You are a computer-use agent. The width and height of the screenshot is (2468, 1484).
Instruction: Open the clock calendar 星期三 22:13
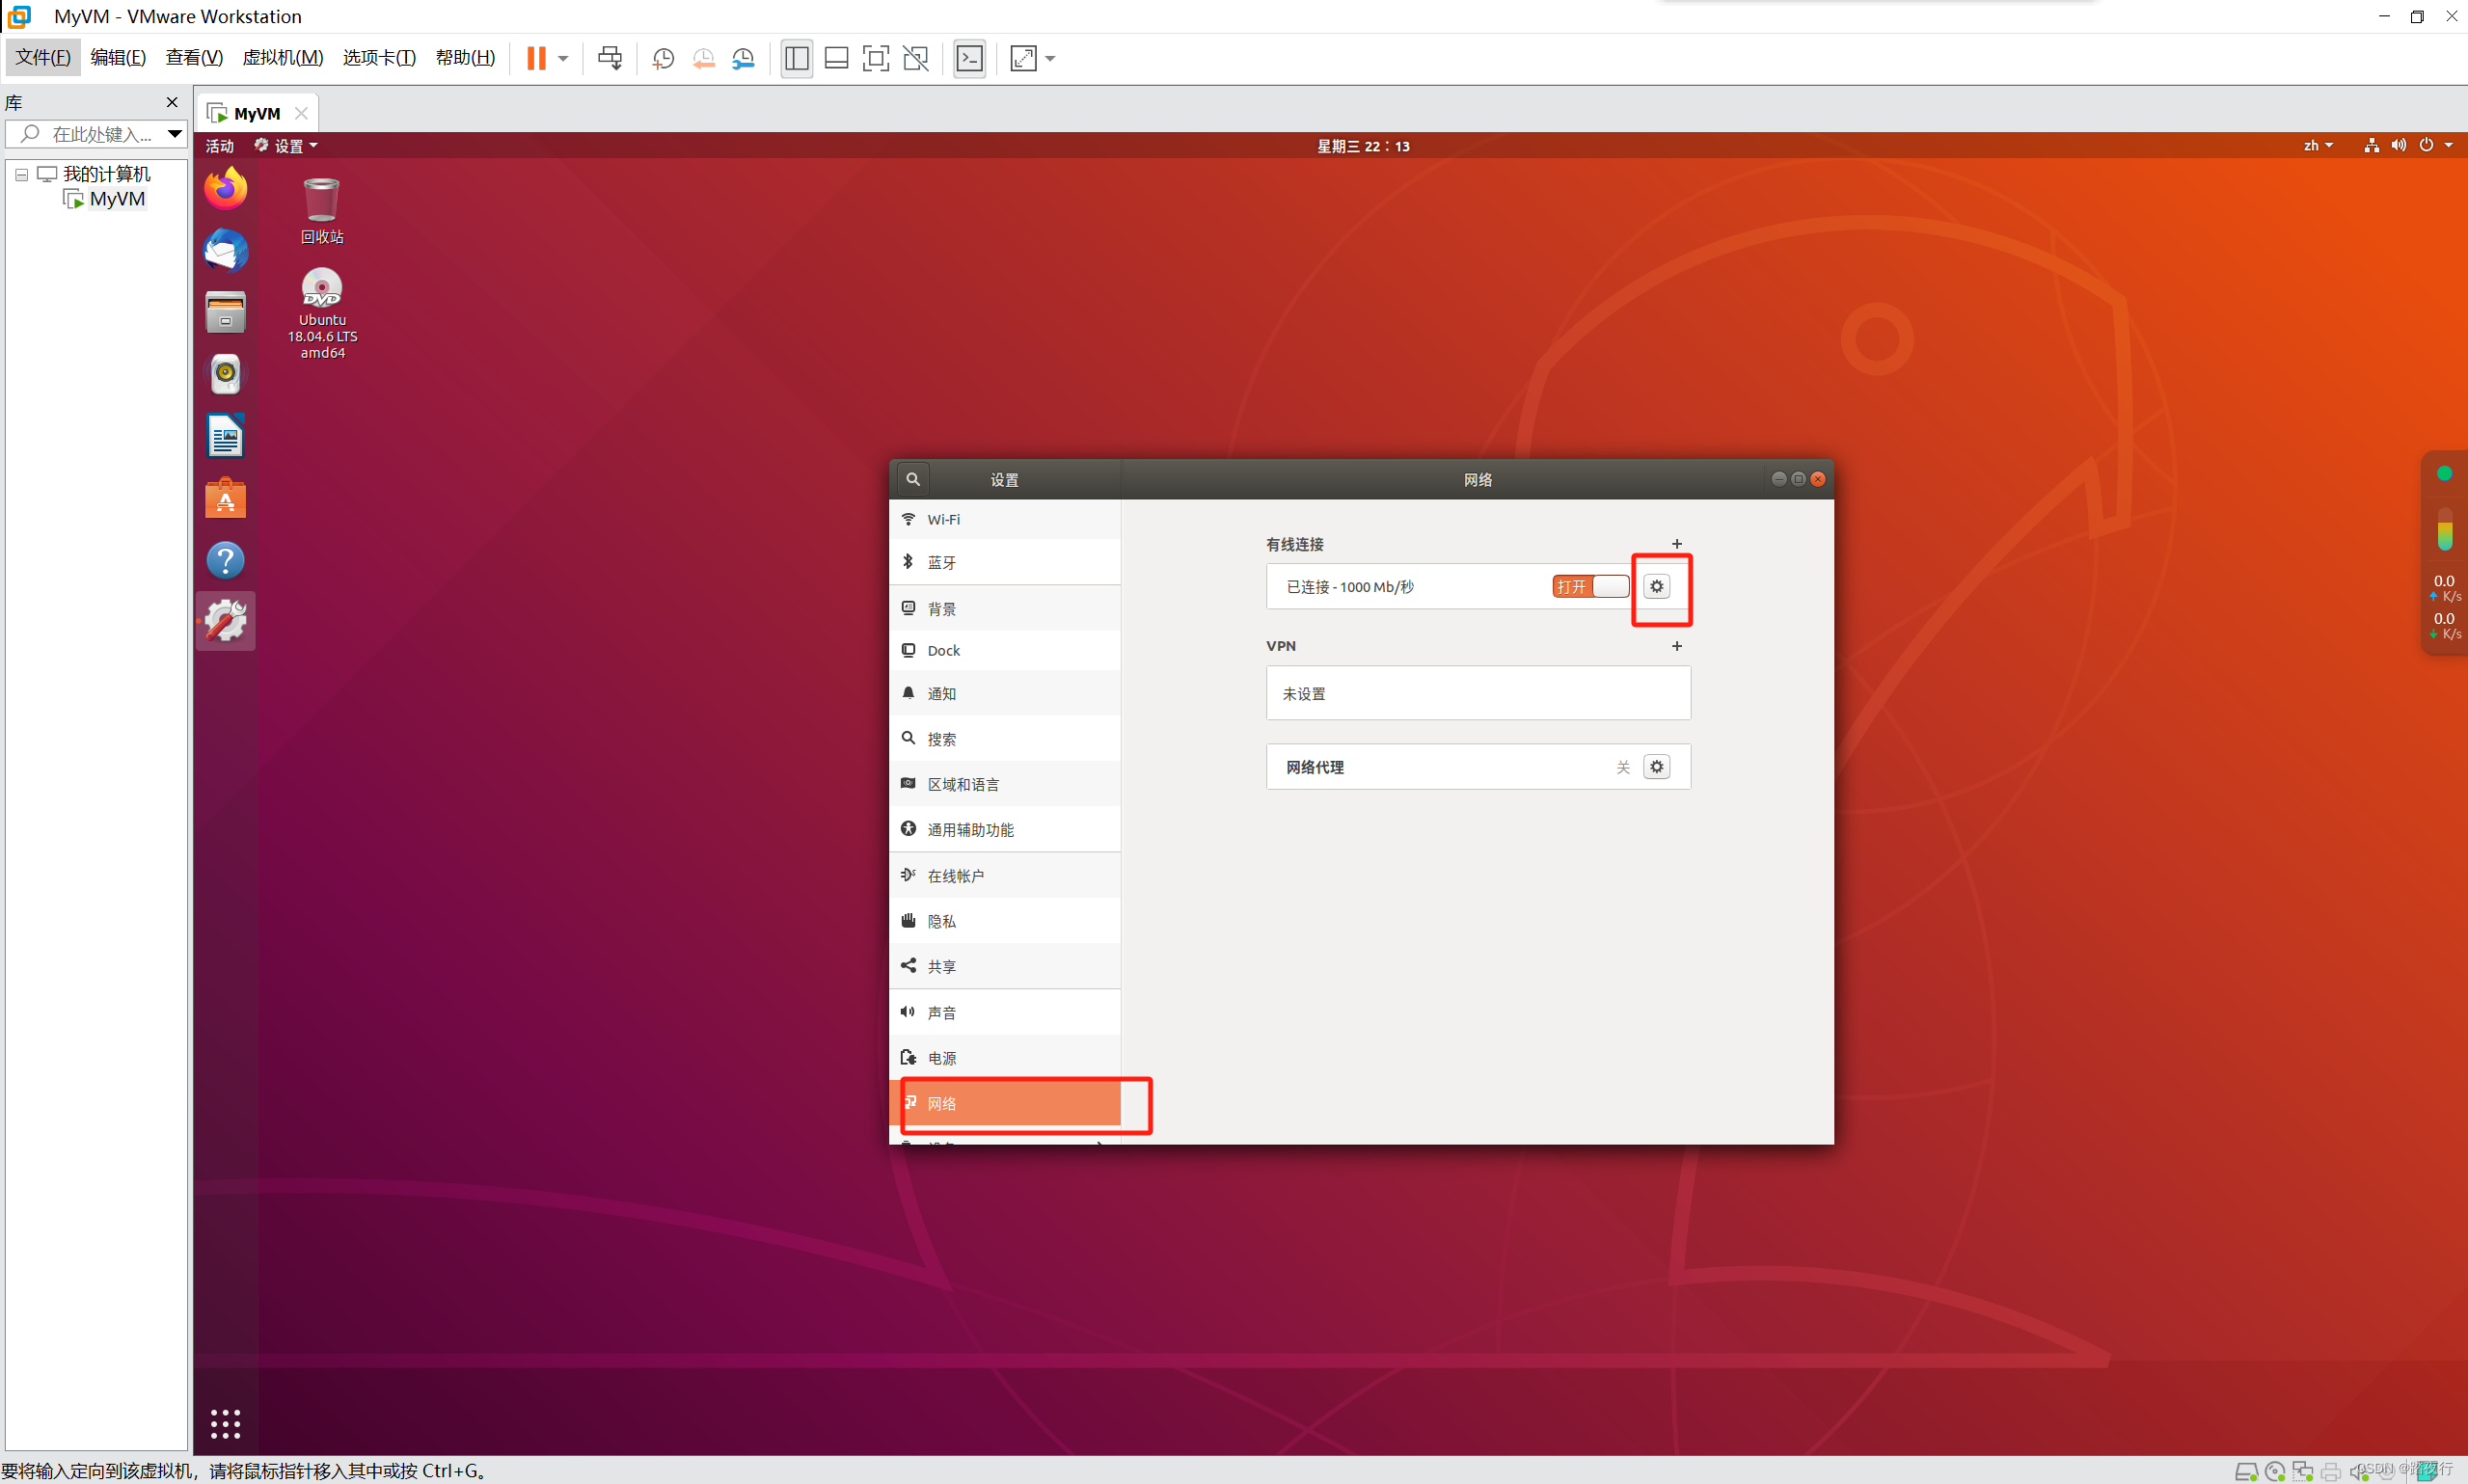tap(1363, 146)
